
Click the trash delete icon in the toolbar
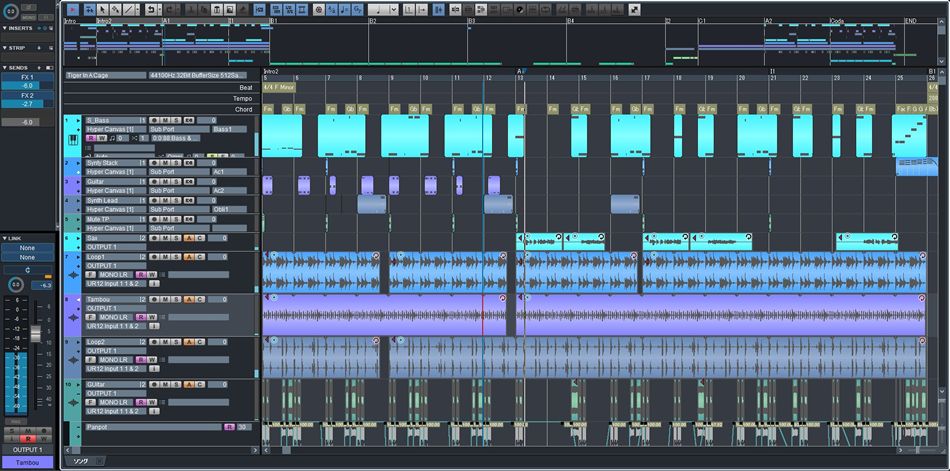(216, 10)
